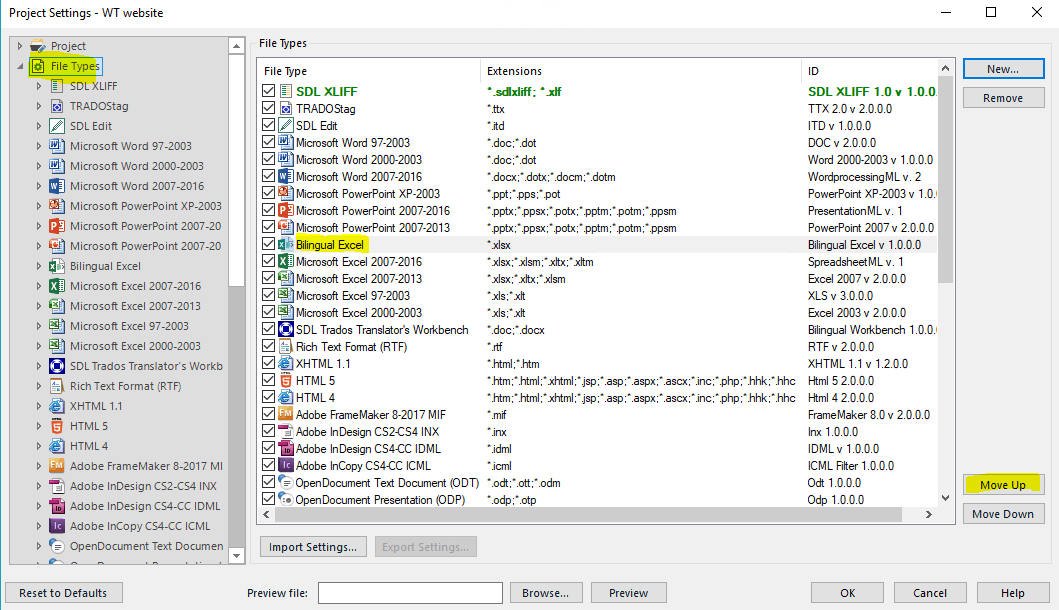Click Adobe InDesign CS2-CS4 INX list icon
Image resolution: width=1059 pixels, height=610 pixels.
pyautogui.click(x=286, y=432)
